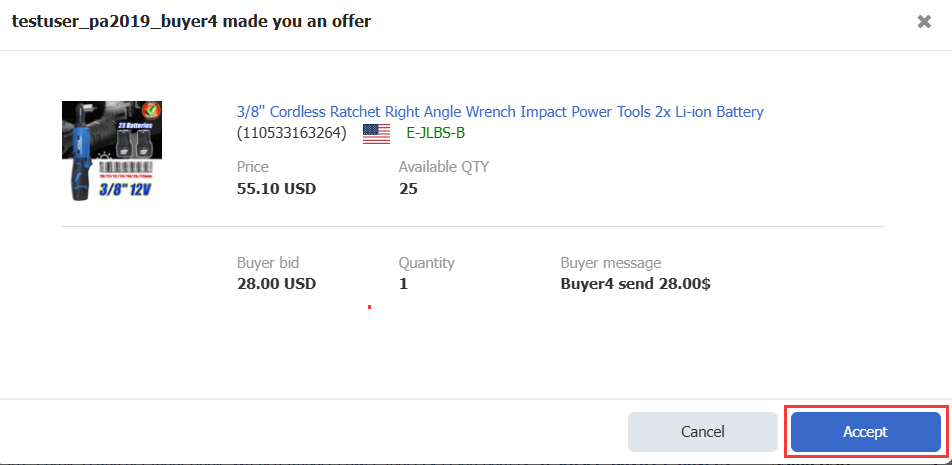Click the Available QTY label
The width and height of the screenshot is (952, 465).
coord(444,167)
